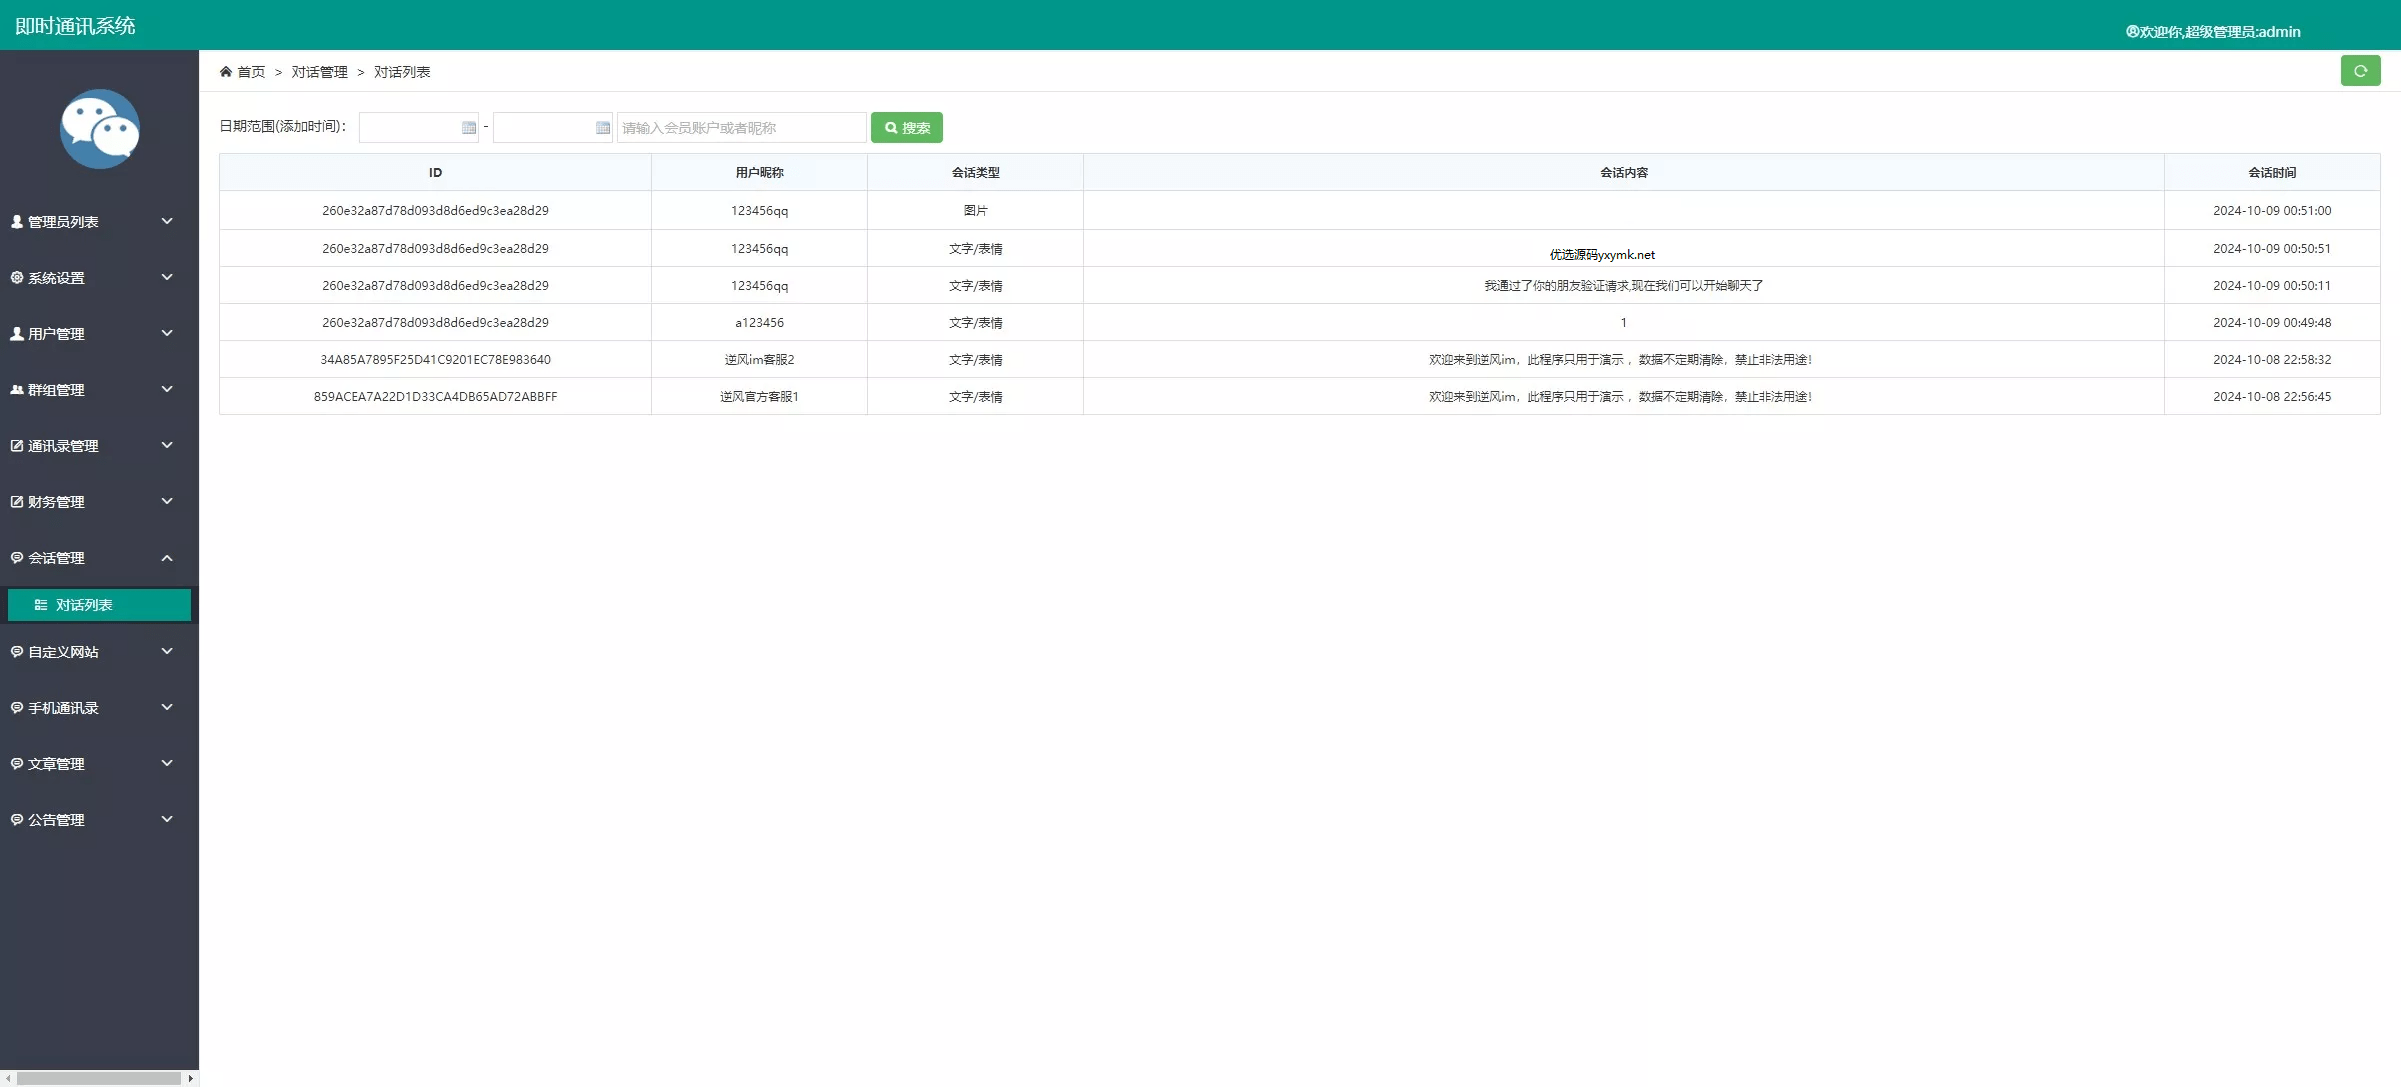Image resolution: width=2401 pixels, height=1087 pixels.
Task: Click the sidebar horizontal scrollbar
Action: (x=98, y=1078)
